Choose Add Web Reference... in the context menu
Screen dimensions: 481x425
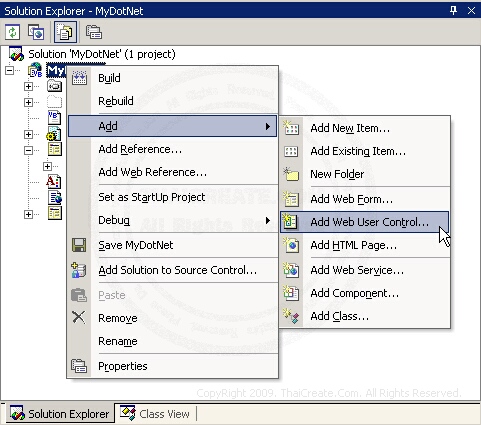pos(173,172)
